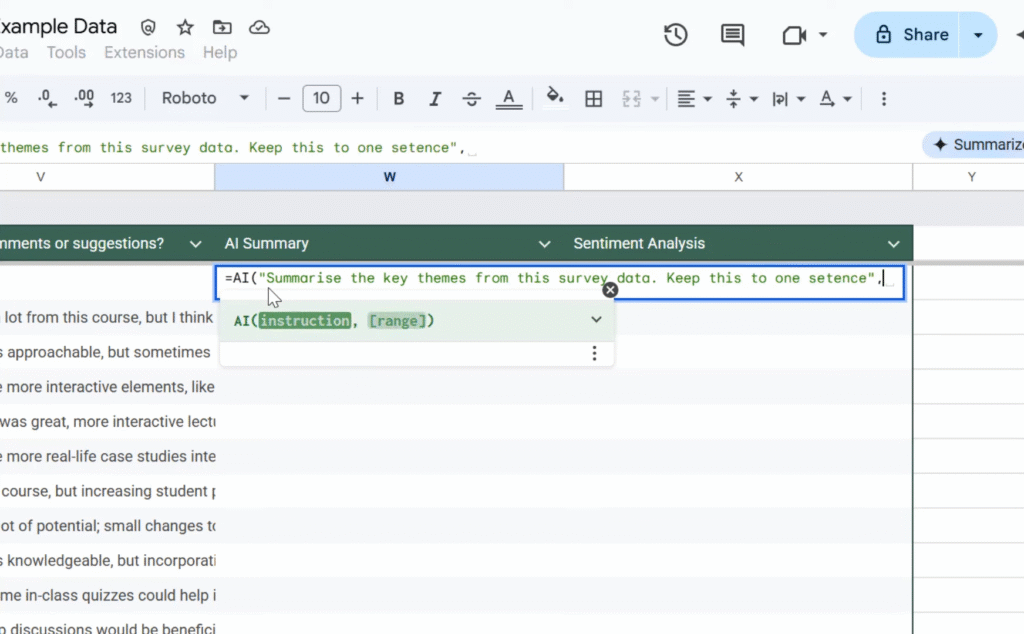This screenshot has width=1024, height=634.
Task: Select the cell 'knowledgeable, but incorporati'
Action: 107,560
